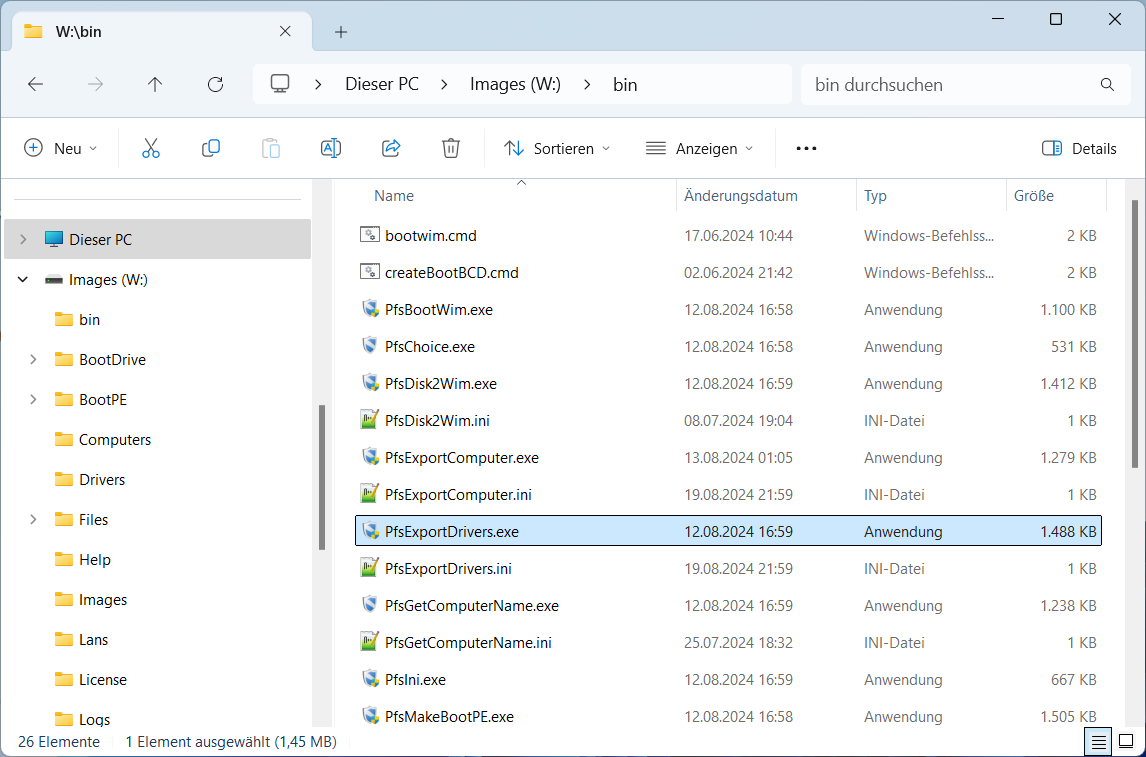The width and height of the screenshot is (1146, 757).
Task: Go back to previous folder
Action: 35,85
